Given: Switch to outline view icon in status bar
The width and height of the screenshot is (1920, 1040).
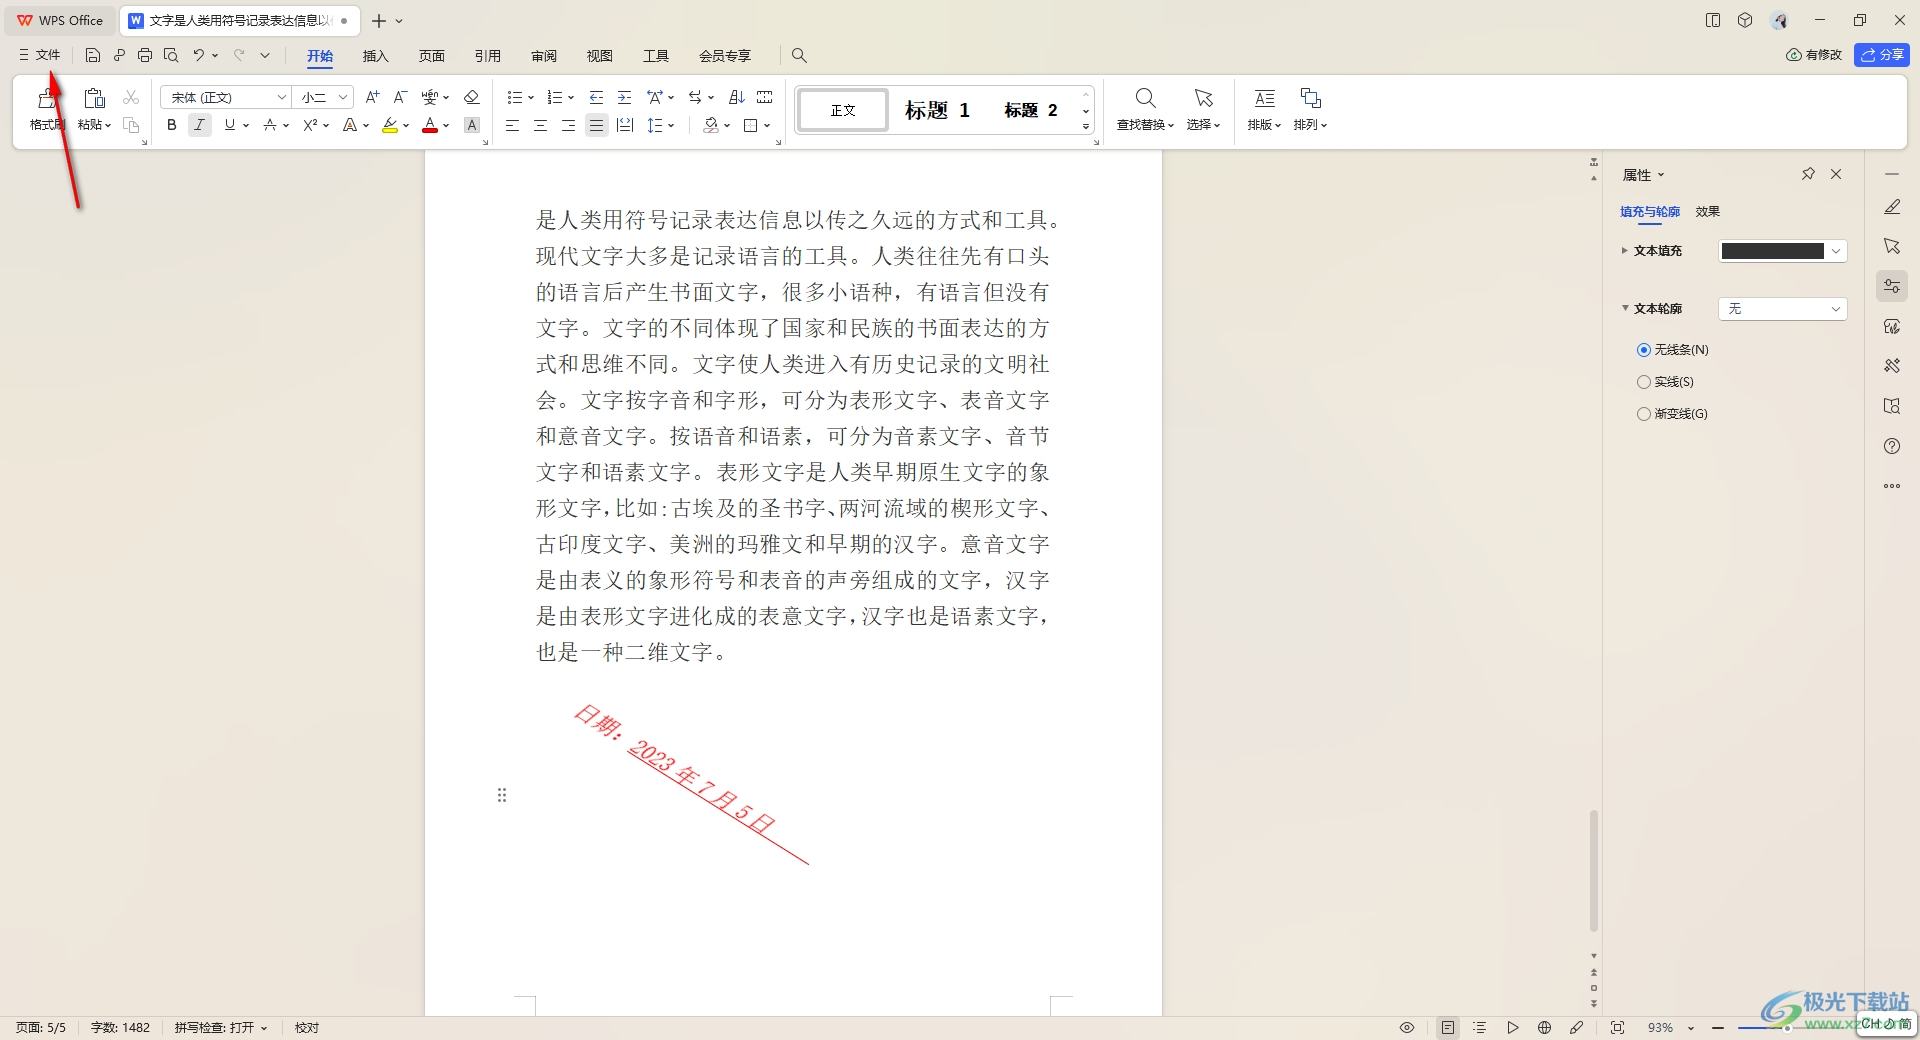Looking at the screenshot, I should [1480, 1027].
